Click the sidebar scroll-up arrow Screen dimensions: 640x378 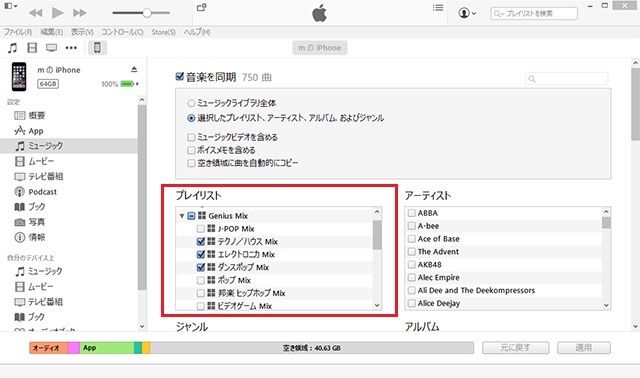[142, 100]
